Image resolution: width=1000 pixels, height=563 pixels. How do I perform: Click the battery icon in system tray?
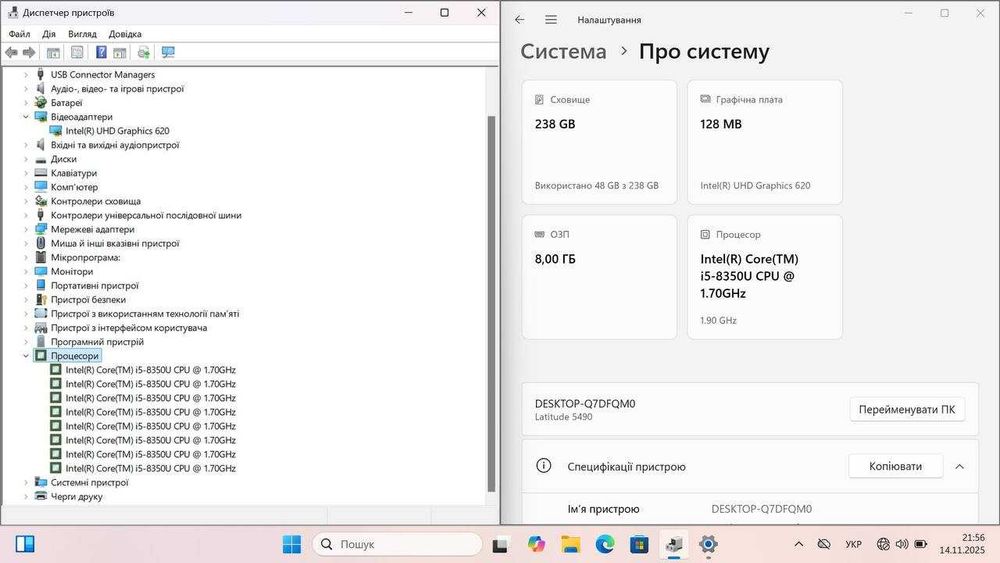pos(920,544)
